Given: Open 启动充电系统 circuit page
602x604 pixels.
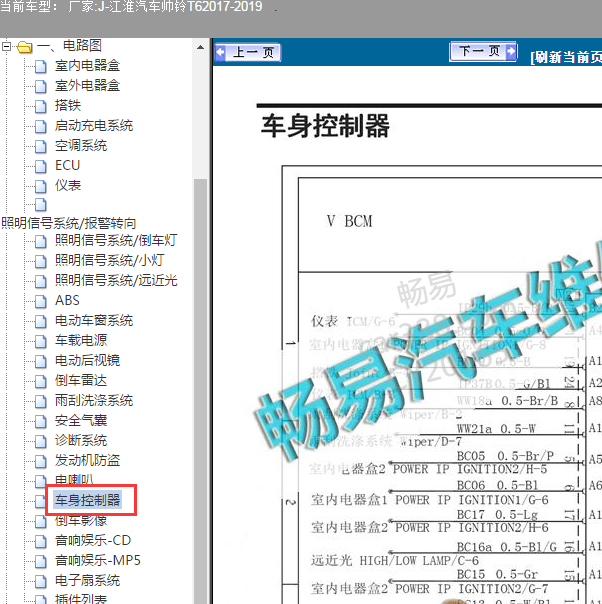Looking at the screenshot, I should 94,126.
